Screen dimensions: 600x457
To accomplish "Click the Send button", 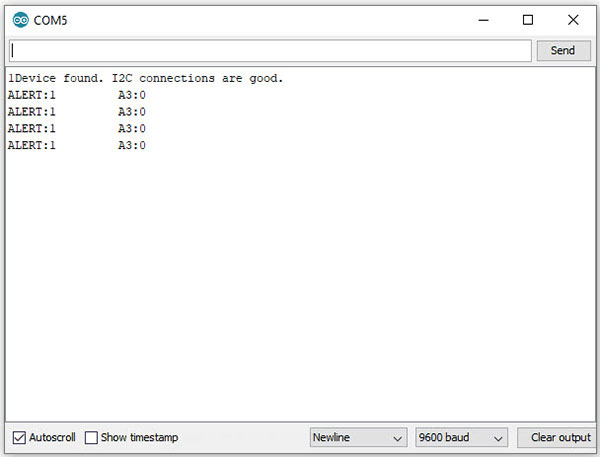I will pos(564,51).
